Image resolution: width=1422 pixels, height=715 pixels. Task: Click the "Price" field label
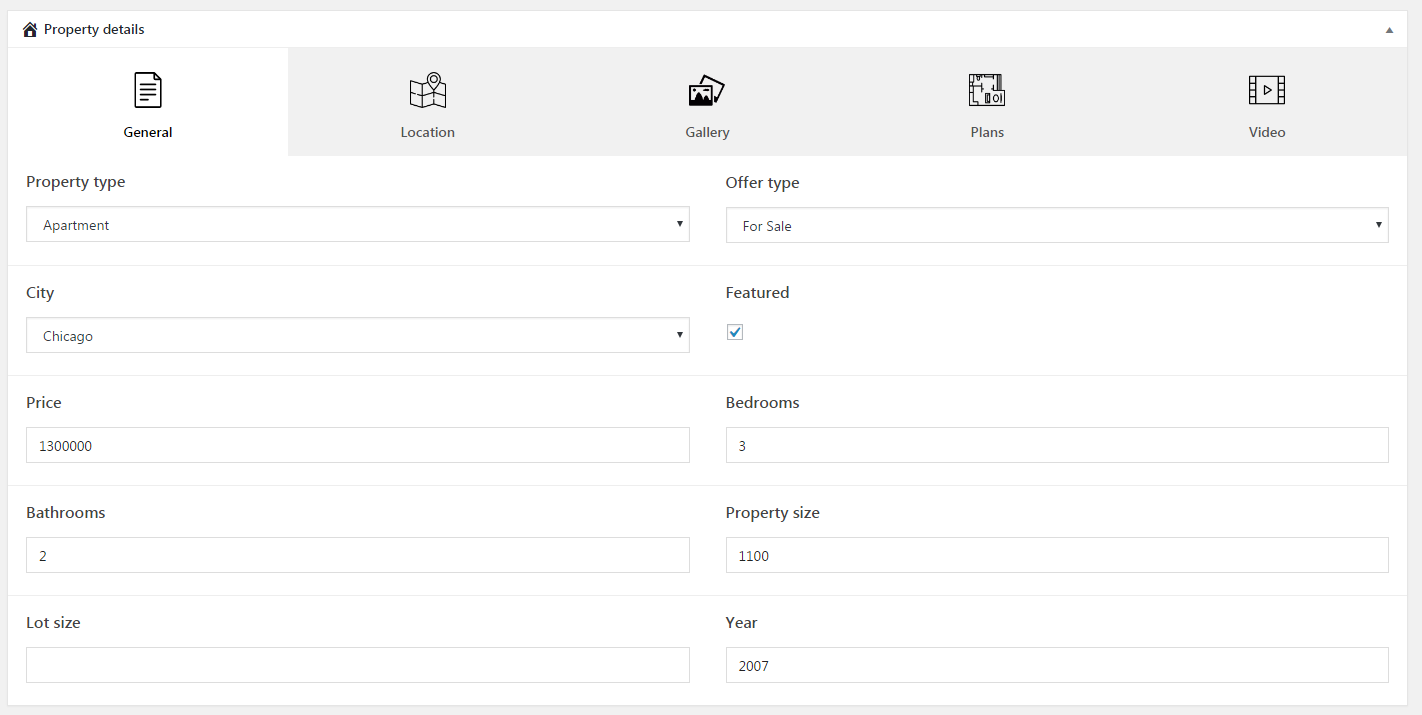44,403
